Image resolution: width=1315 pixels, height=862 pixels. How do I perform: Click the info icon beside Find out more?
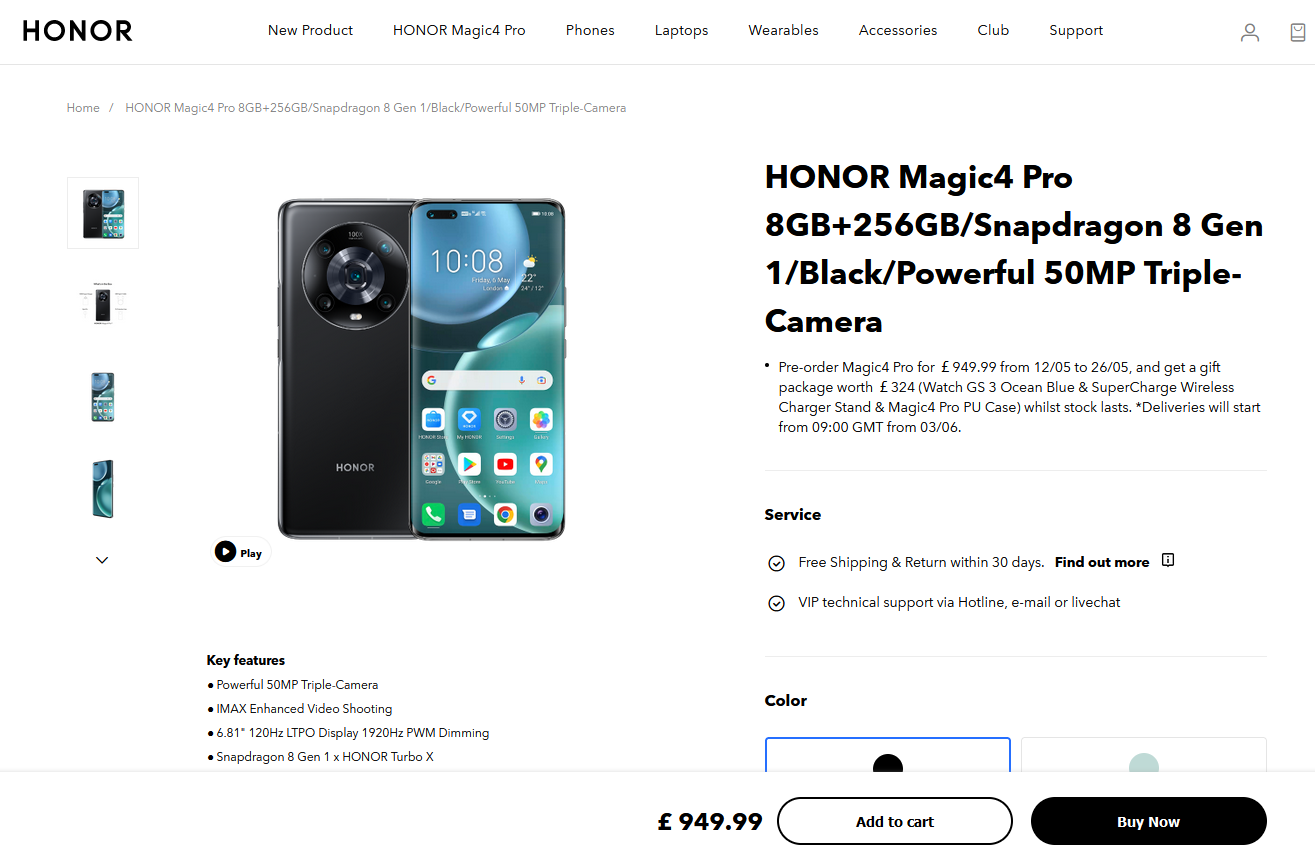(x=1168, y=560)
